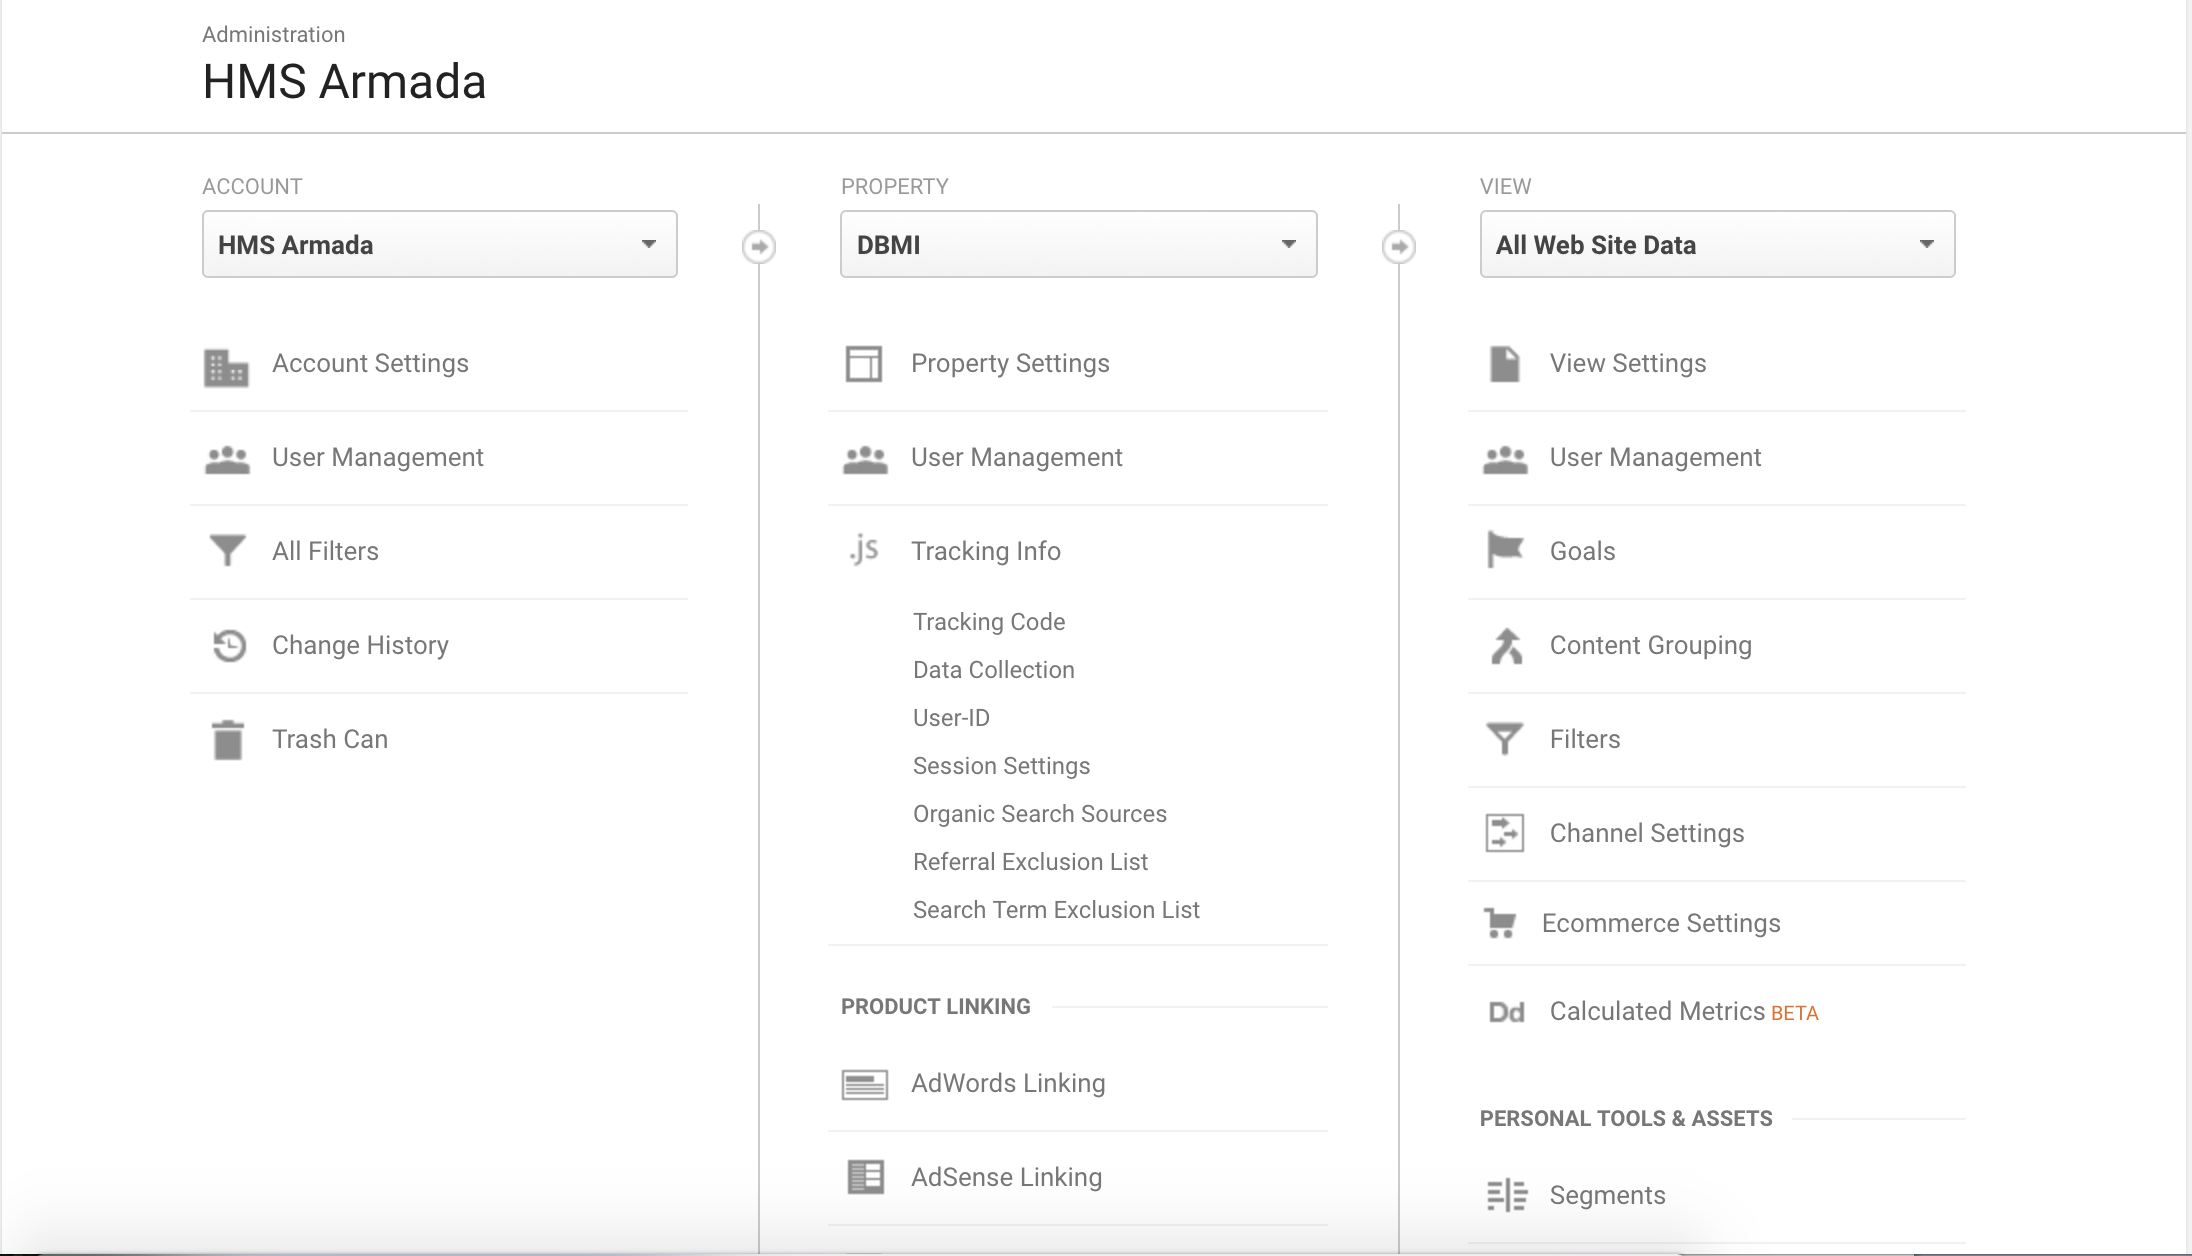Select Tracking Code under Tracking Info
The width and height of the screenshot is (2192, 1256).
[989, 622]
